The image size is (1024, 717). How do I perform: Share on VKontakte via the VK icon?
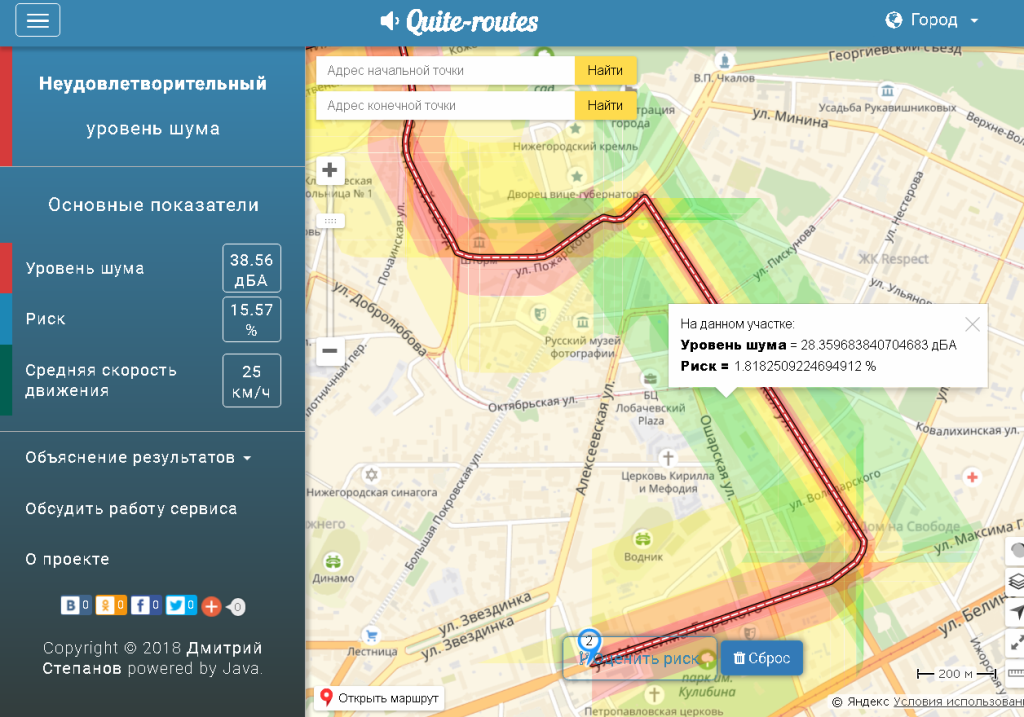click(x=71, y=605)
